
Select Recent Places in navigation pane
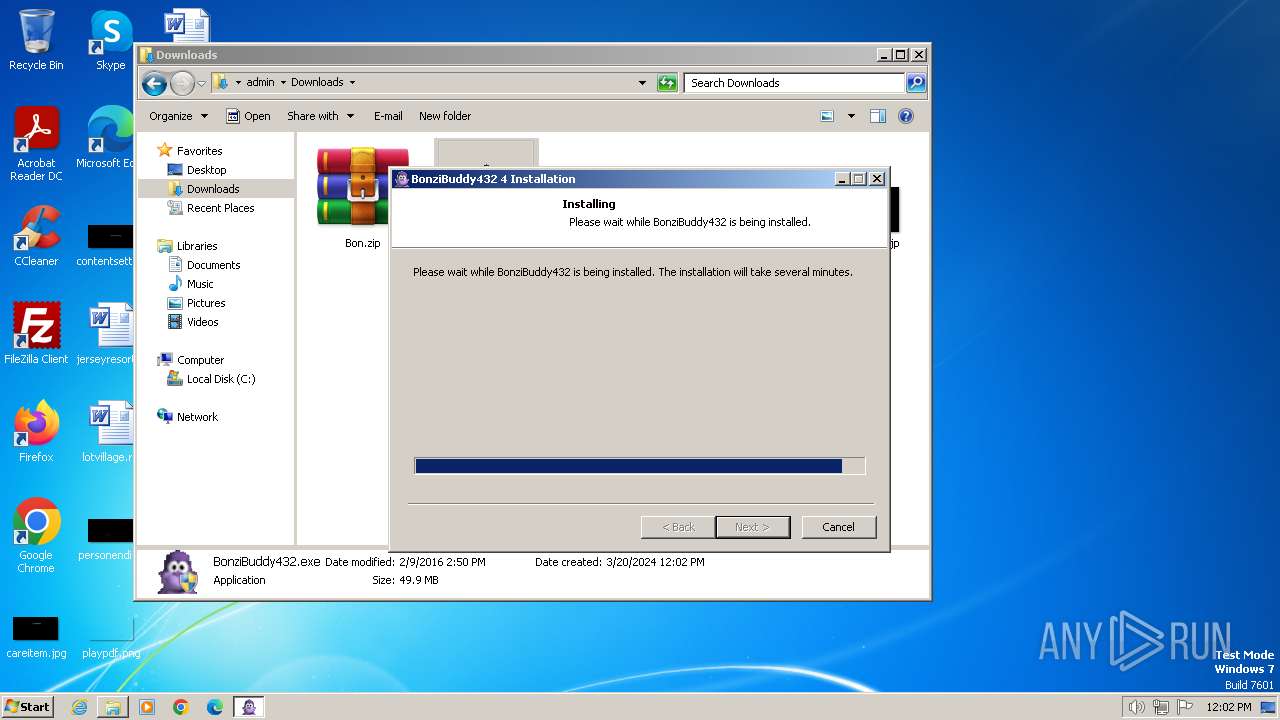(220, 208)
